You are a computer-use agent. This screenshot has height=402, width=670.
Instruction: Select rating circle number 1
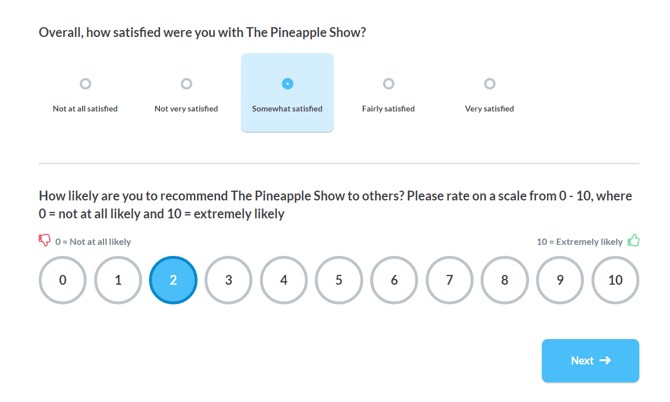tap(118, 280)
